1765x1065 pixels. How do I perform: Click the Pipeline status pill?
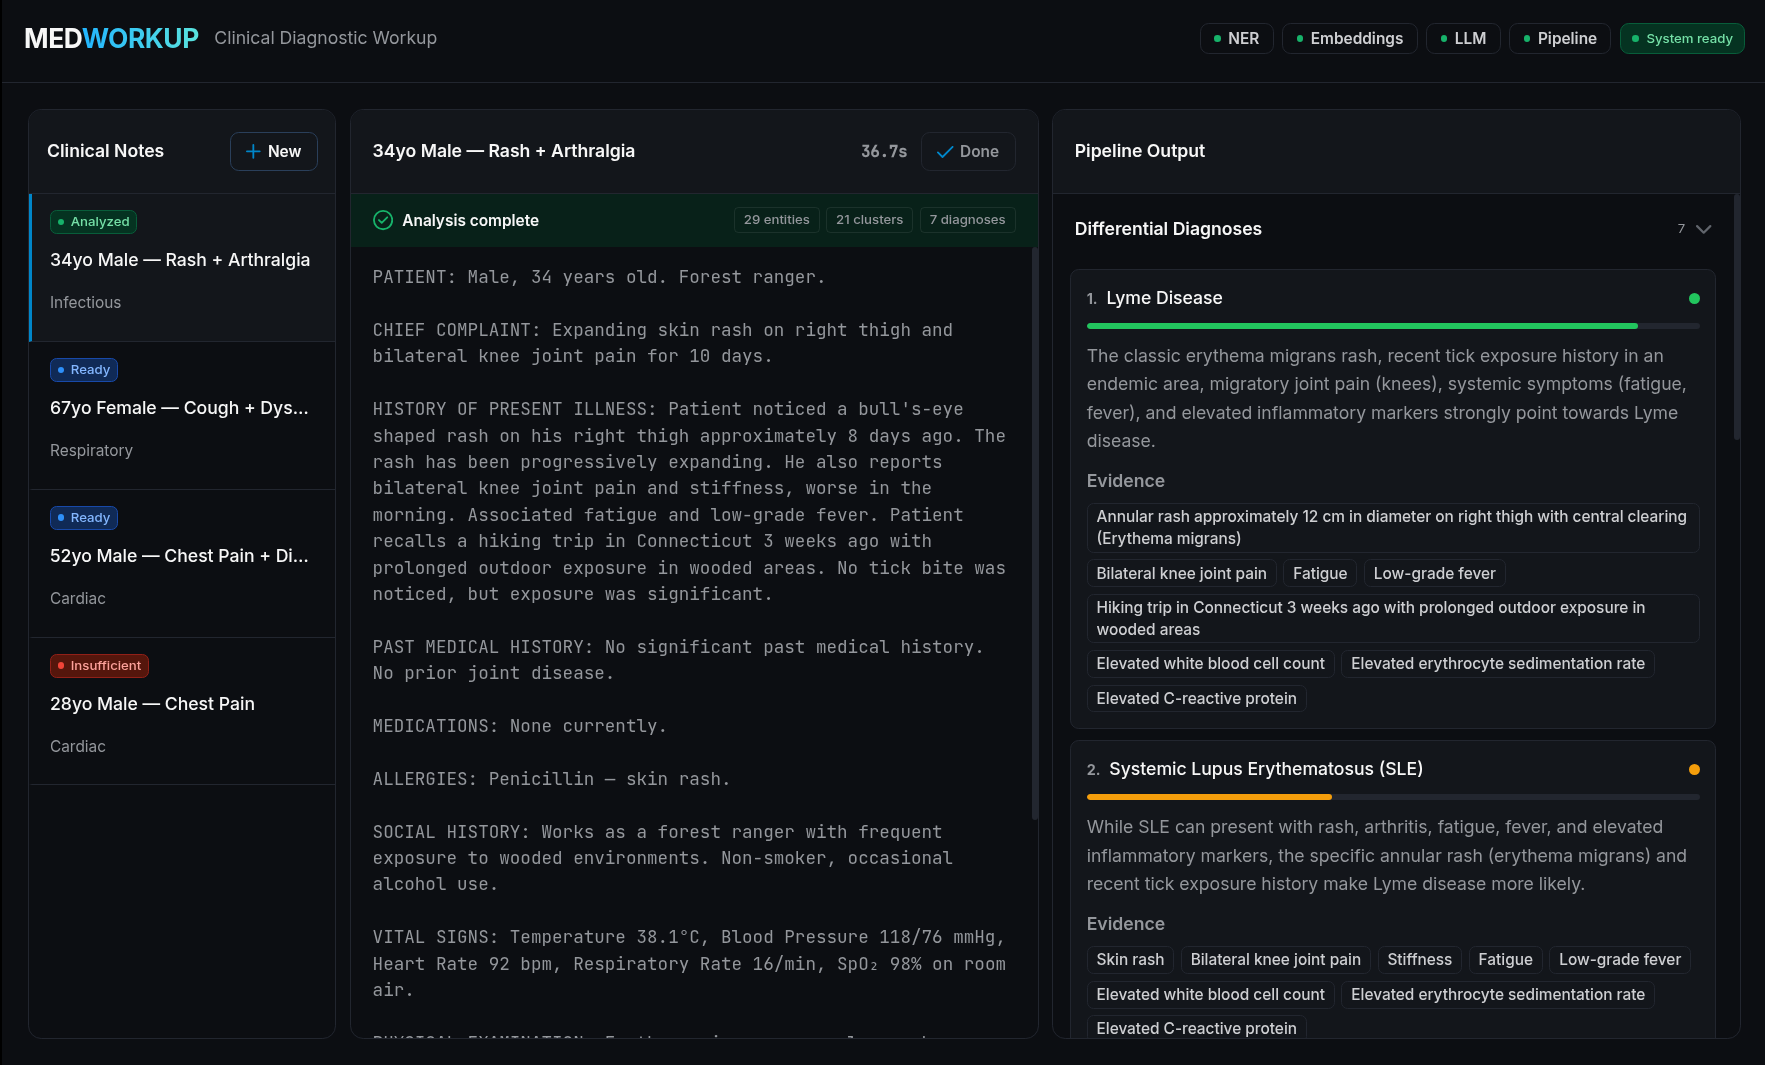(1559, 38)
